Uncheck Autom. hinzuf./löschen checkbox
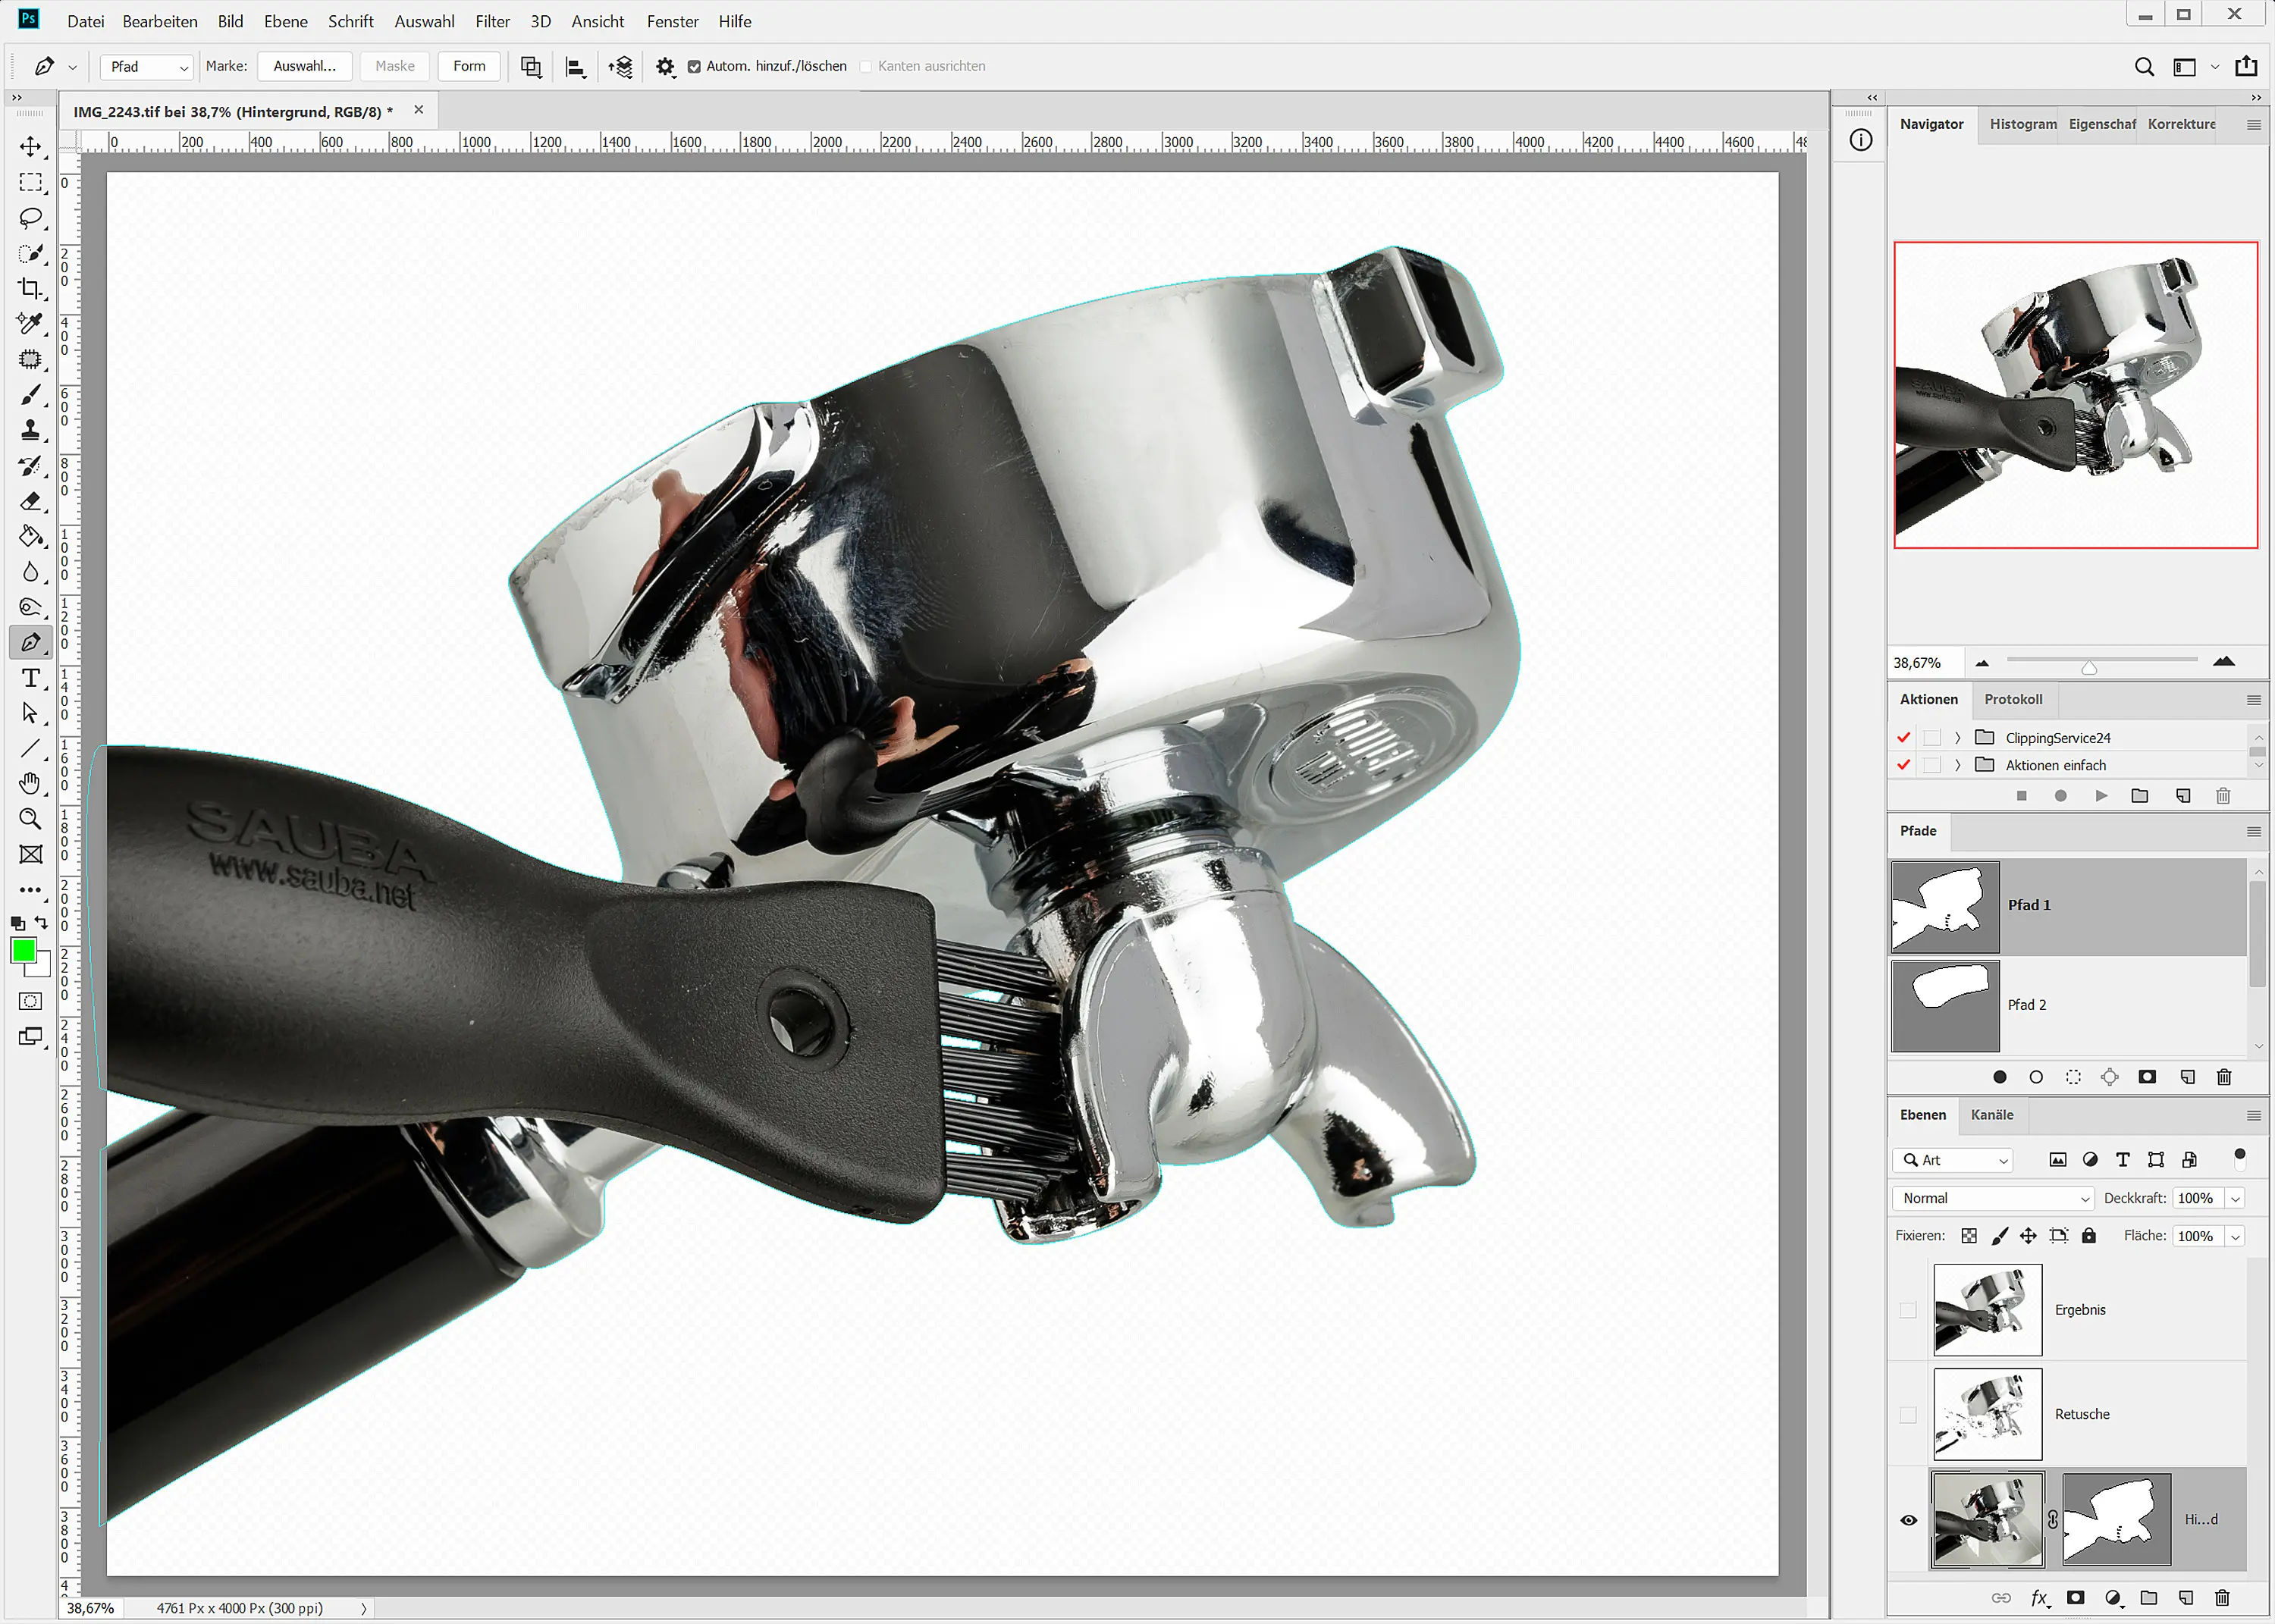 [694, 66]
